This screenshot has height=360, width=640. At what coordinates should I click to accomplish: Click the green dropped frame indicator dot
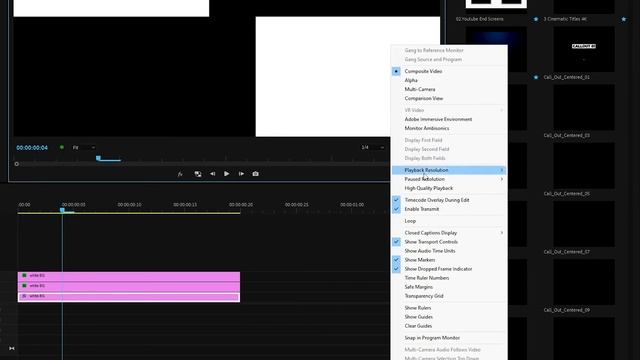pos(62,147)
